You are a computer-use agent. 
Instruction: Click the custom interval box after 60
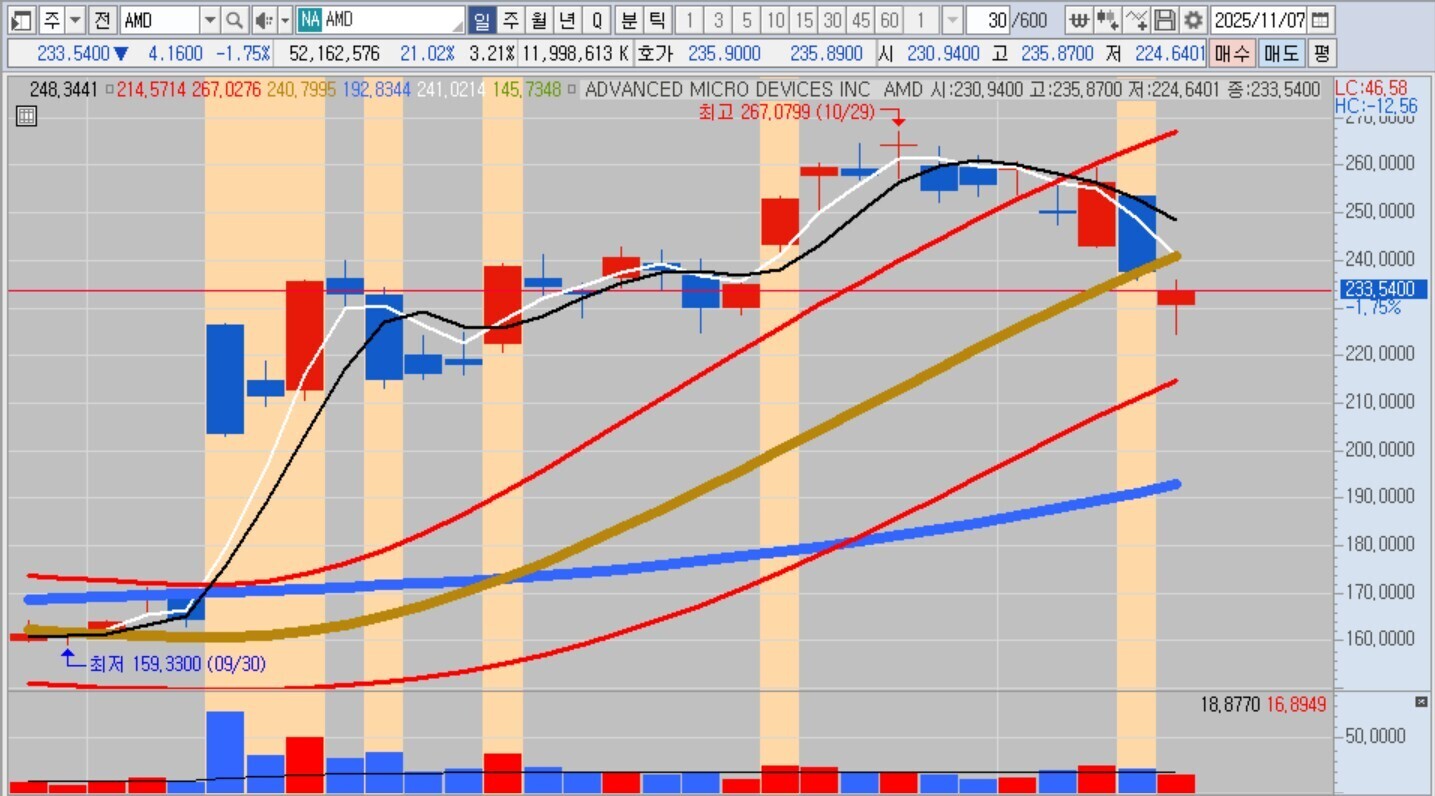click(x=922, y=19)
